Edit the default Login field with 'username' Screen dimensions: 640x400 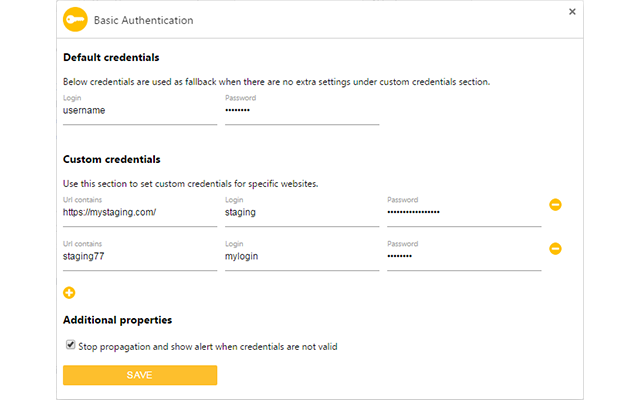[140, 111]
